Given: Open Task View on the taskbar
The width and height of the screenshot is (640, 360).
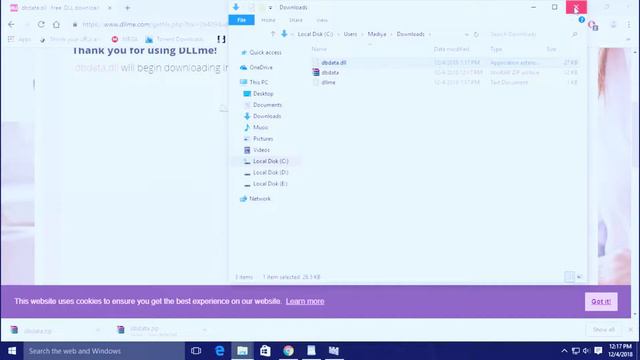Looking at the screenshot, I should pyautogui.click(x=196, y=351).
